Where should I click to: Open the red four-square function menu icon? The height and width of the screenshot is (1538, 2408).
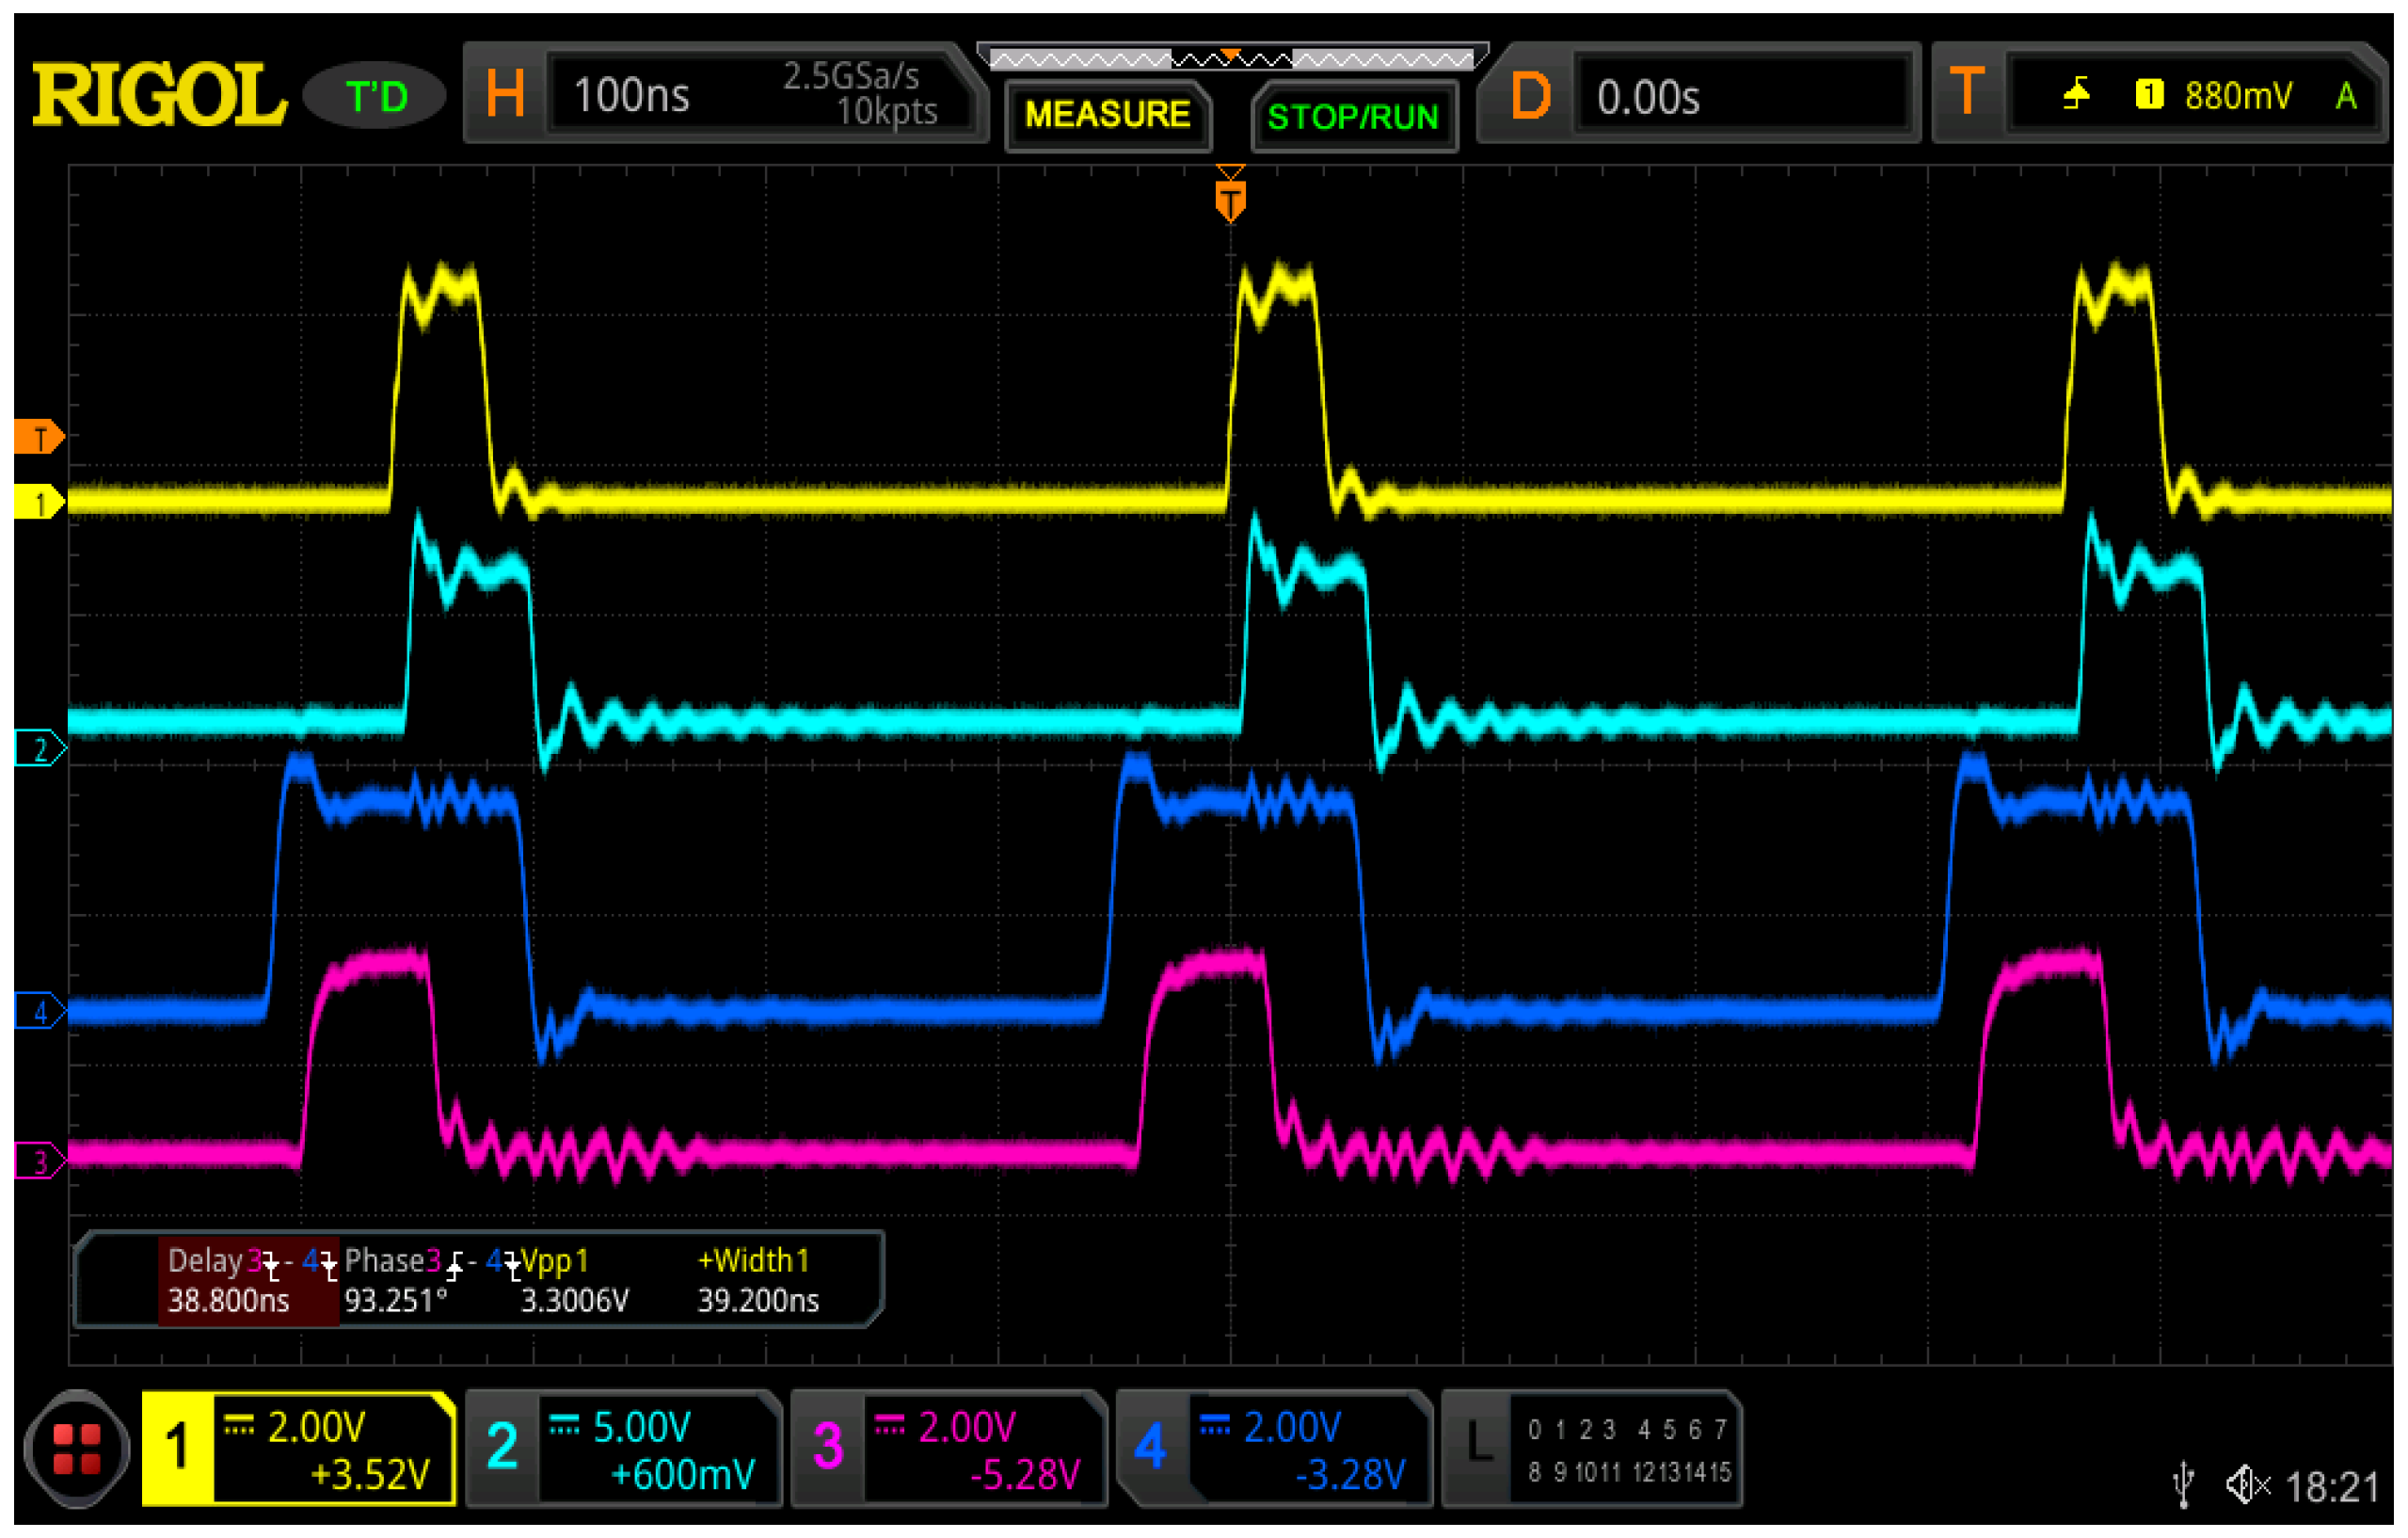[77, 1449]
